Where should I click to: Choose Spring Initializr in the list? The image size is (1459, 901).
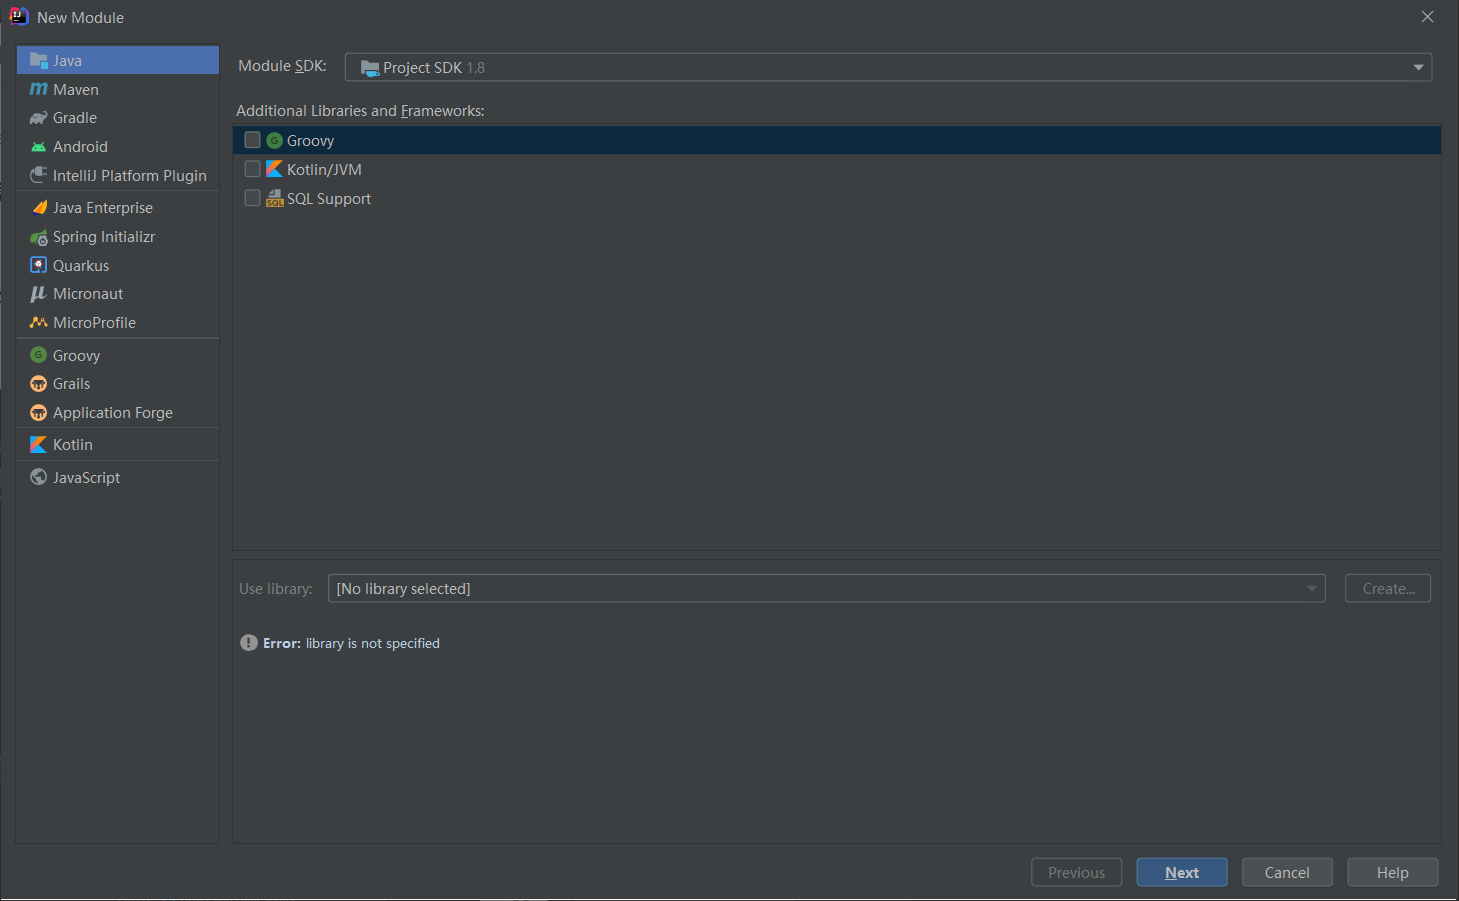118,237
